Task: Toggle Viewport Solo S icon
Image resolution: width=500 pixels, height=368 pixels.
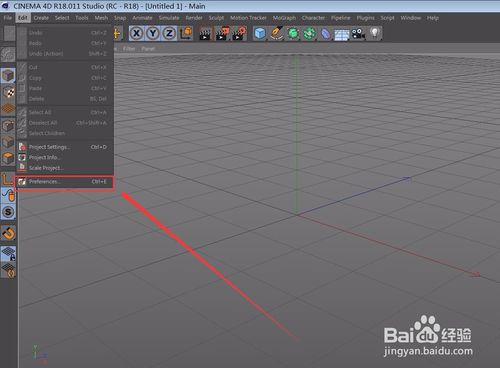Action: coord(8,212)
